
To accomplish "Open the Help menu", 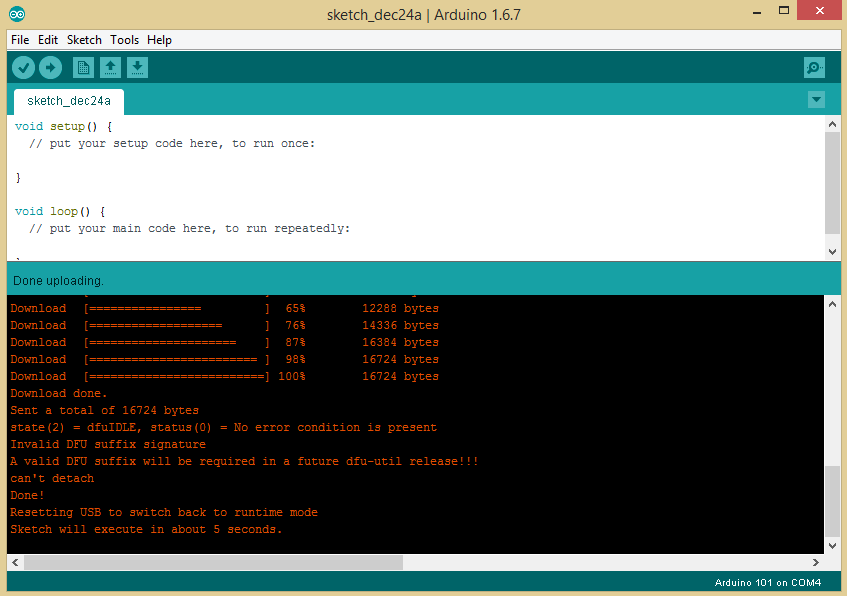I will 159,40.
